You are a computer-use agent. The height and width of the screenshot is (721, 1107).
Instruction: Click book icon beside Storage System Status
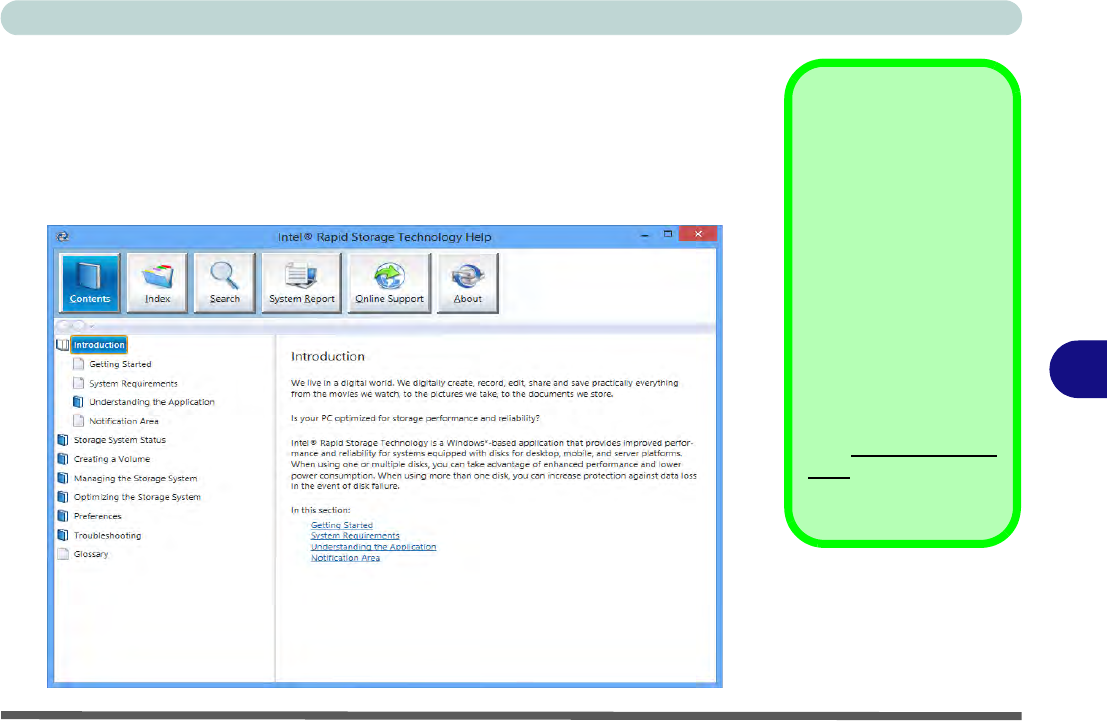click(63, 440)
